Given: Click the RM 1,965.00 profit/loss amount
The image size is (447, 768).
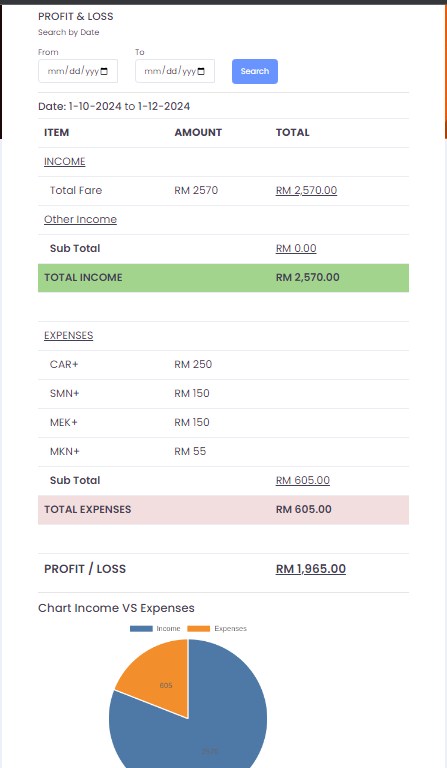Looking at the screenshot, I should point(311,569).
